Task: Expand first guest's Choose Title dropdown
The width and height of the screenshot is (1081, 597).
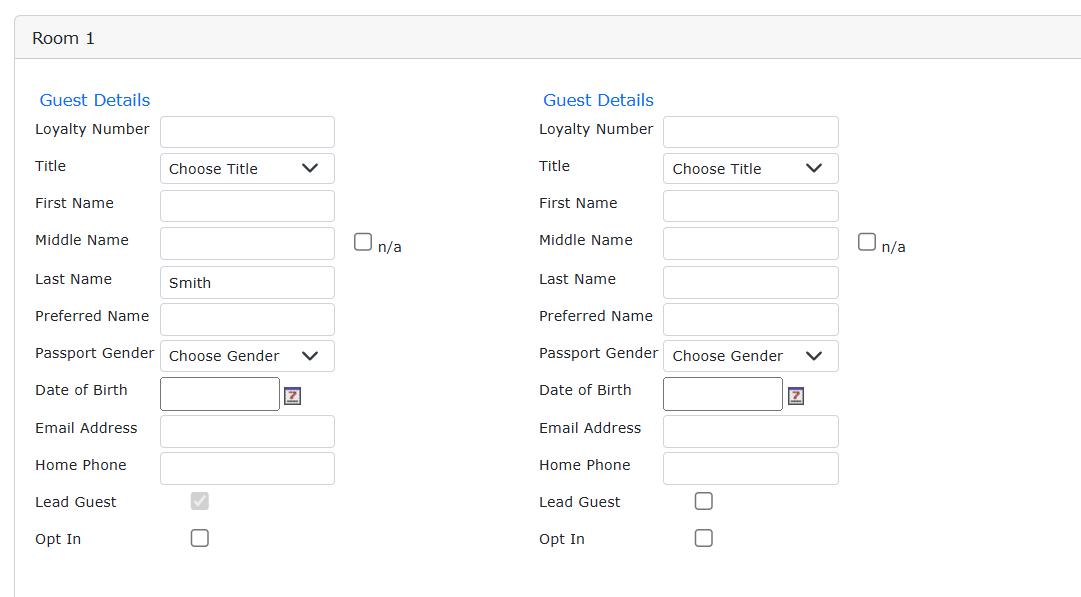Action: [x=247, y=168]
